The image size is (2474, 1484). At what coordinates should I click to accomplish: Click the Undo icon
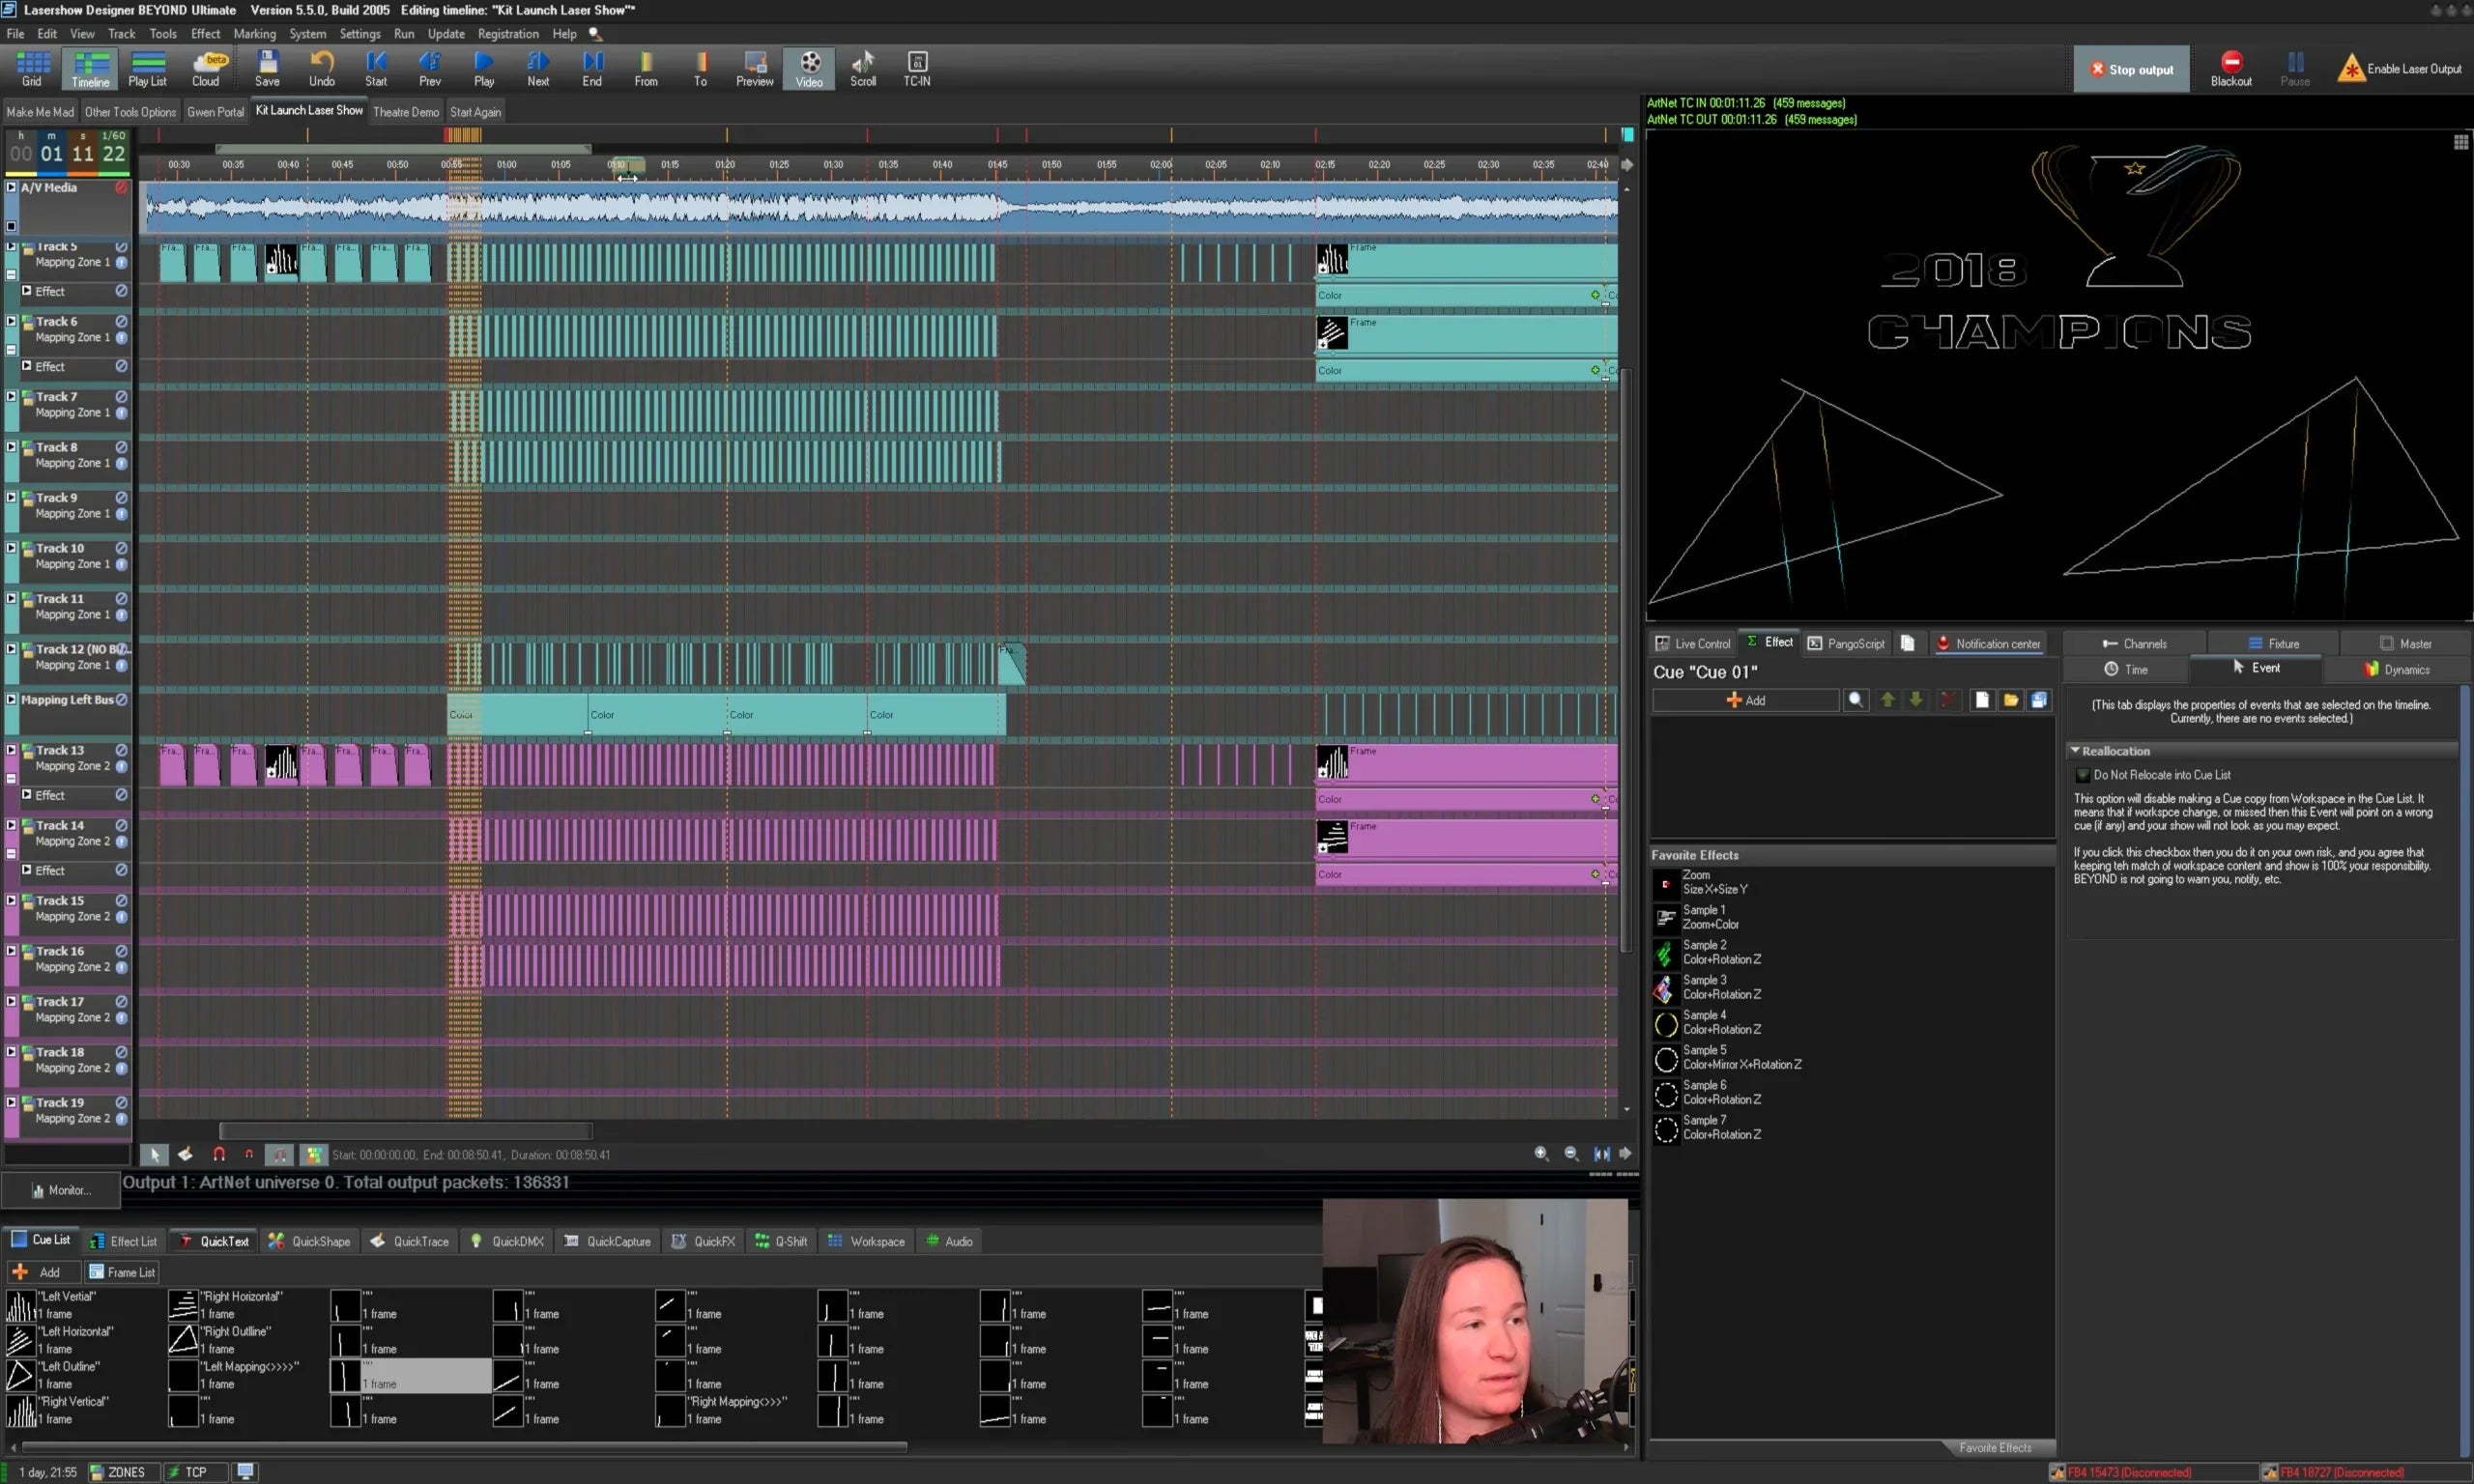[x=321, y=68]
